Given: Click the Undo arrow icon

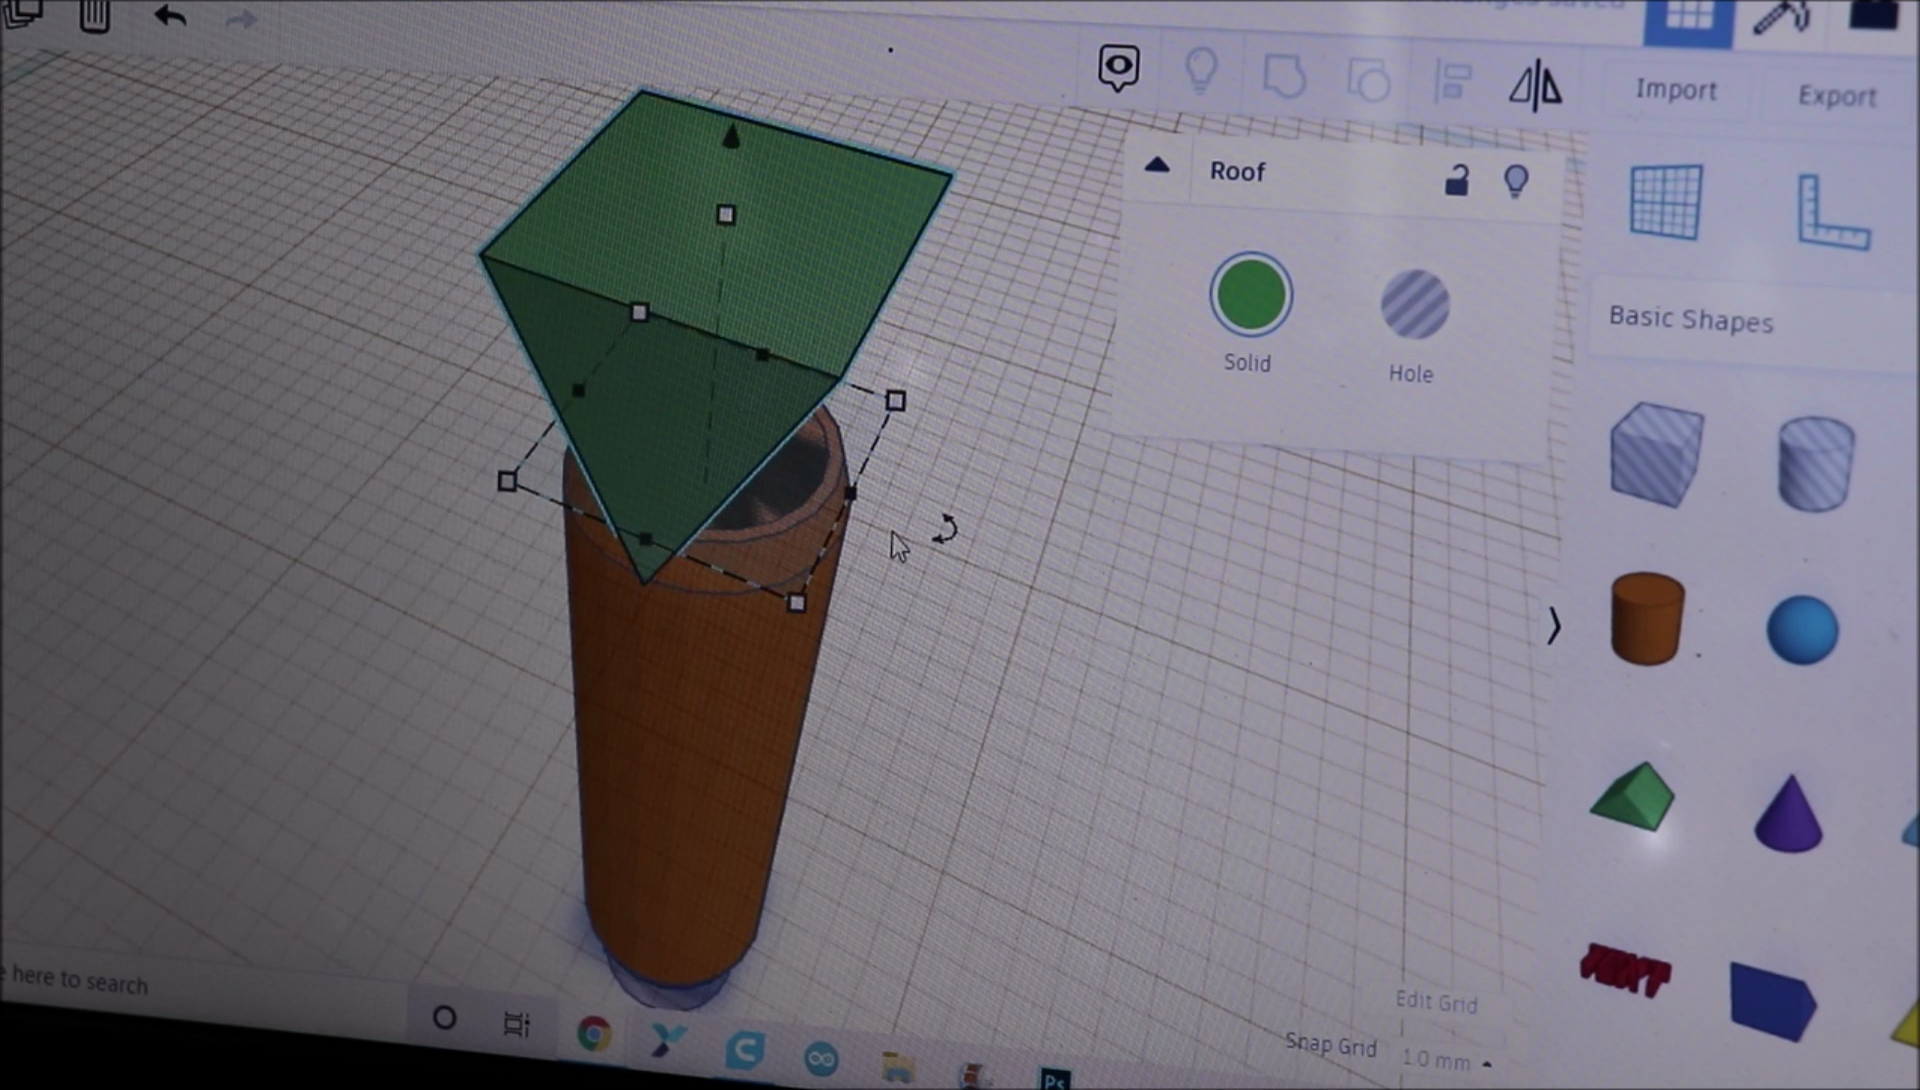Looking at the screenshot, I should click(x=171, y=16).
